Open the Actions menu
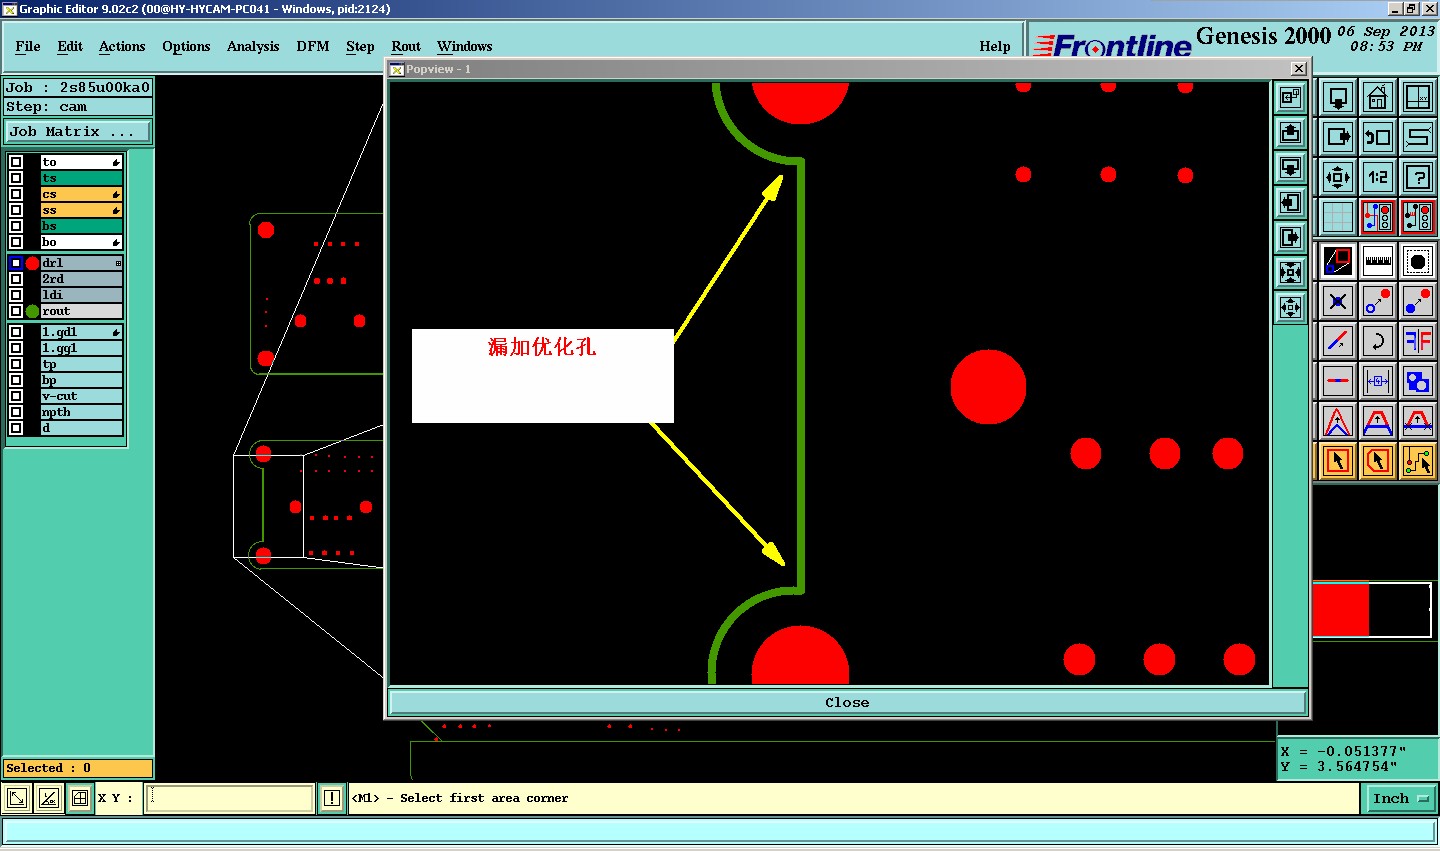 (x=122, y=46)
